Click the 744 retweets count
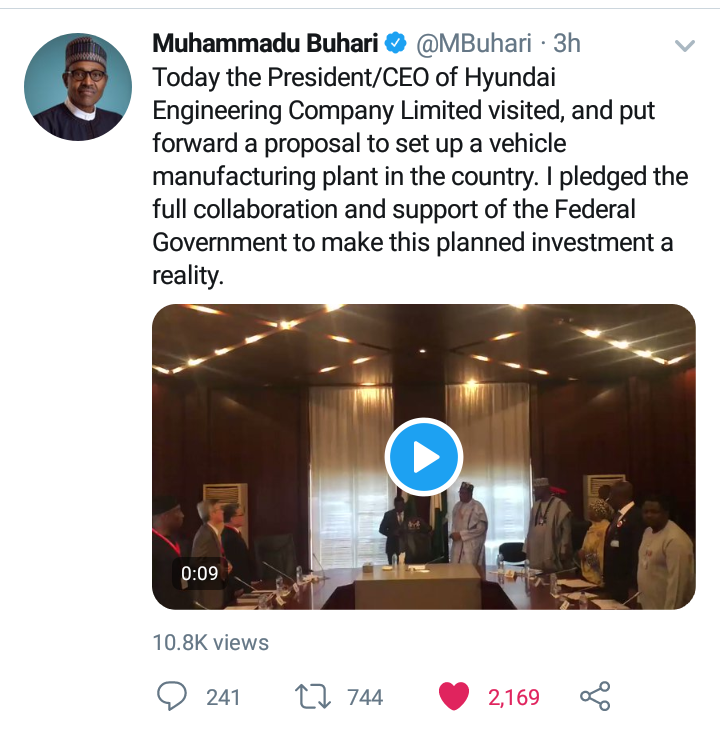Screen dimensions: 720x734 tap(365, 697)
